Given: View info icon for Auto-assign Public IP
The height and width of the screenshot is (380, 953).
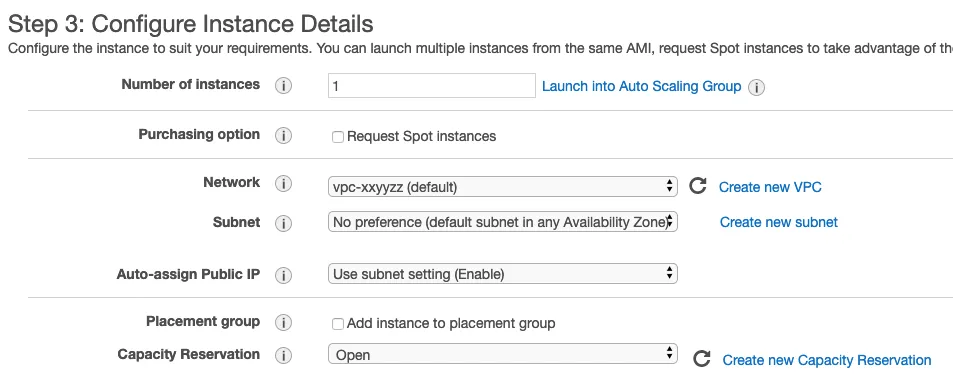Looking at the screenshot, I should pos(283,275).
